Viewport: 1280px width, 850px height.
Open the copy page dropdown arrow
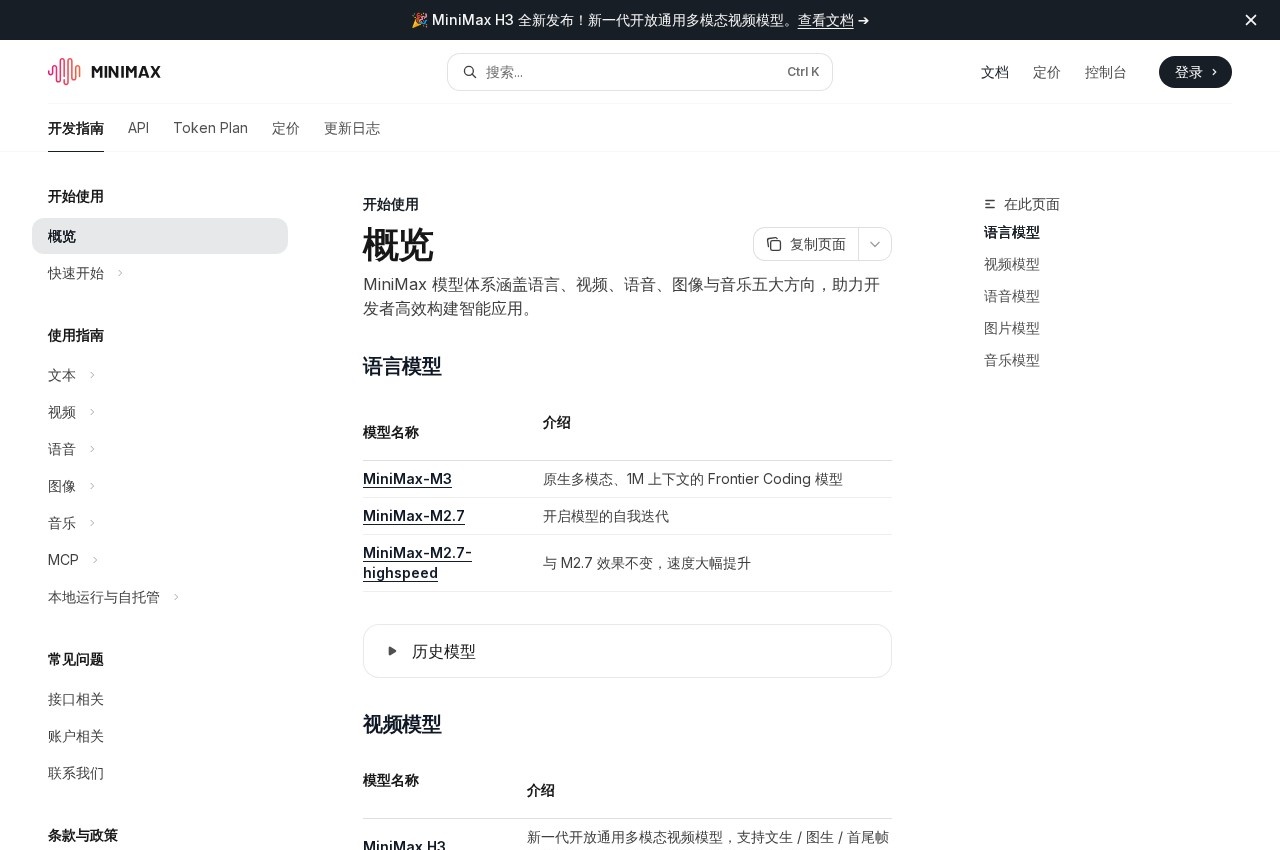875,244
